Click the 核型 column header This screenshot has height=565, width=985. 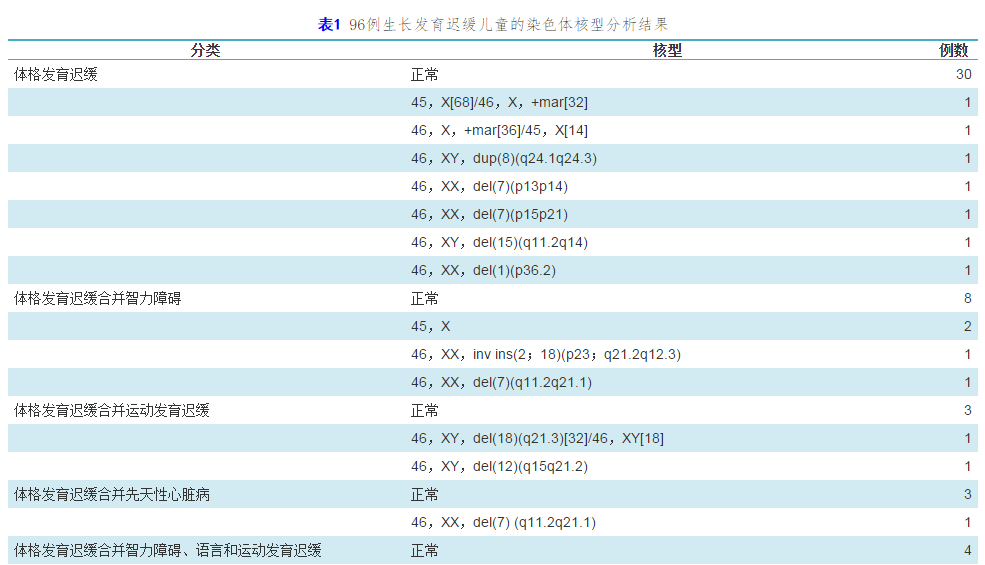pyautogui.click(x=667, y=51)
